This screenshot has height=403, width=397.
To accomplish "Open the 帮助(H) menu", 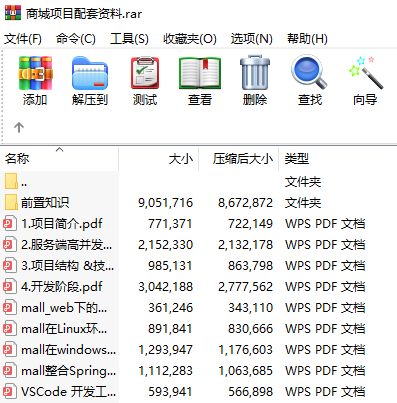I will tap(307, 39).
